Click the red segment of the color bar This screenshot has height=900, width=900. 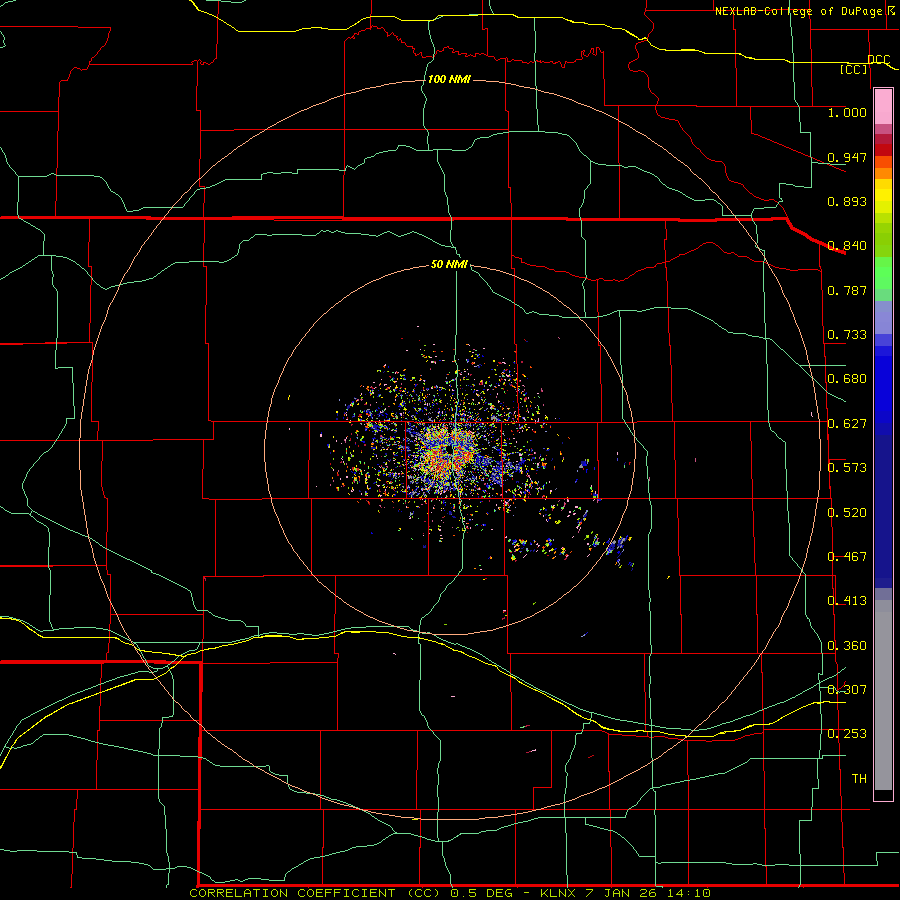pyautogui.click(x=883, y=150)
